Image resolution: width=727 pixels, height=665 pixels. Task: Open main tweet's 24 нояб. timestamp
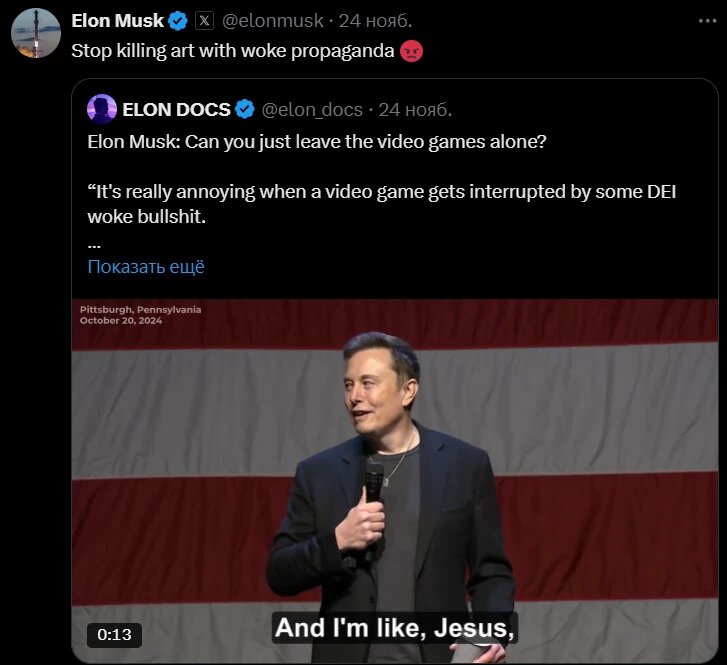[x=374, y=20]
